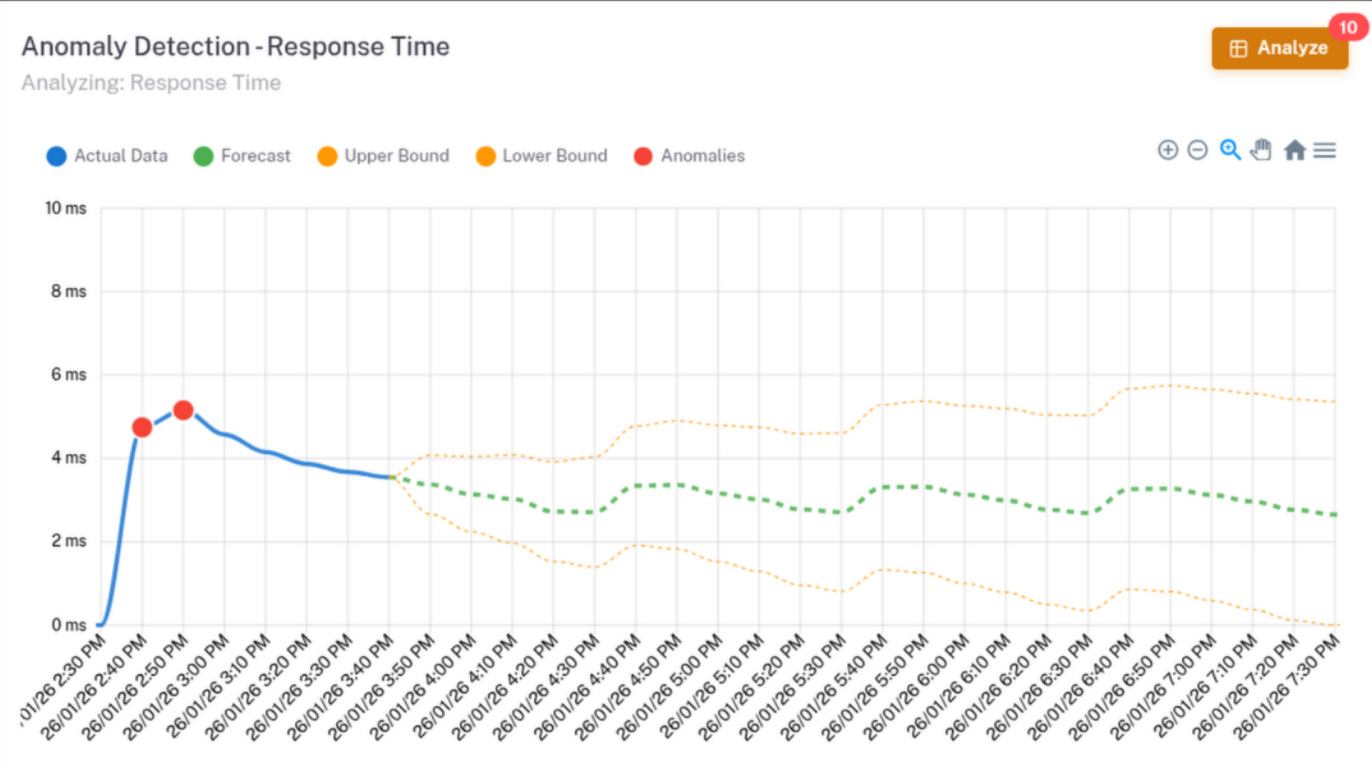
Task: Hide the Forecast series via its legend entry
Action: [x=243, y=156]
